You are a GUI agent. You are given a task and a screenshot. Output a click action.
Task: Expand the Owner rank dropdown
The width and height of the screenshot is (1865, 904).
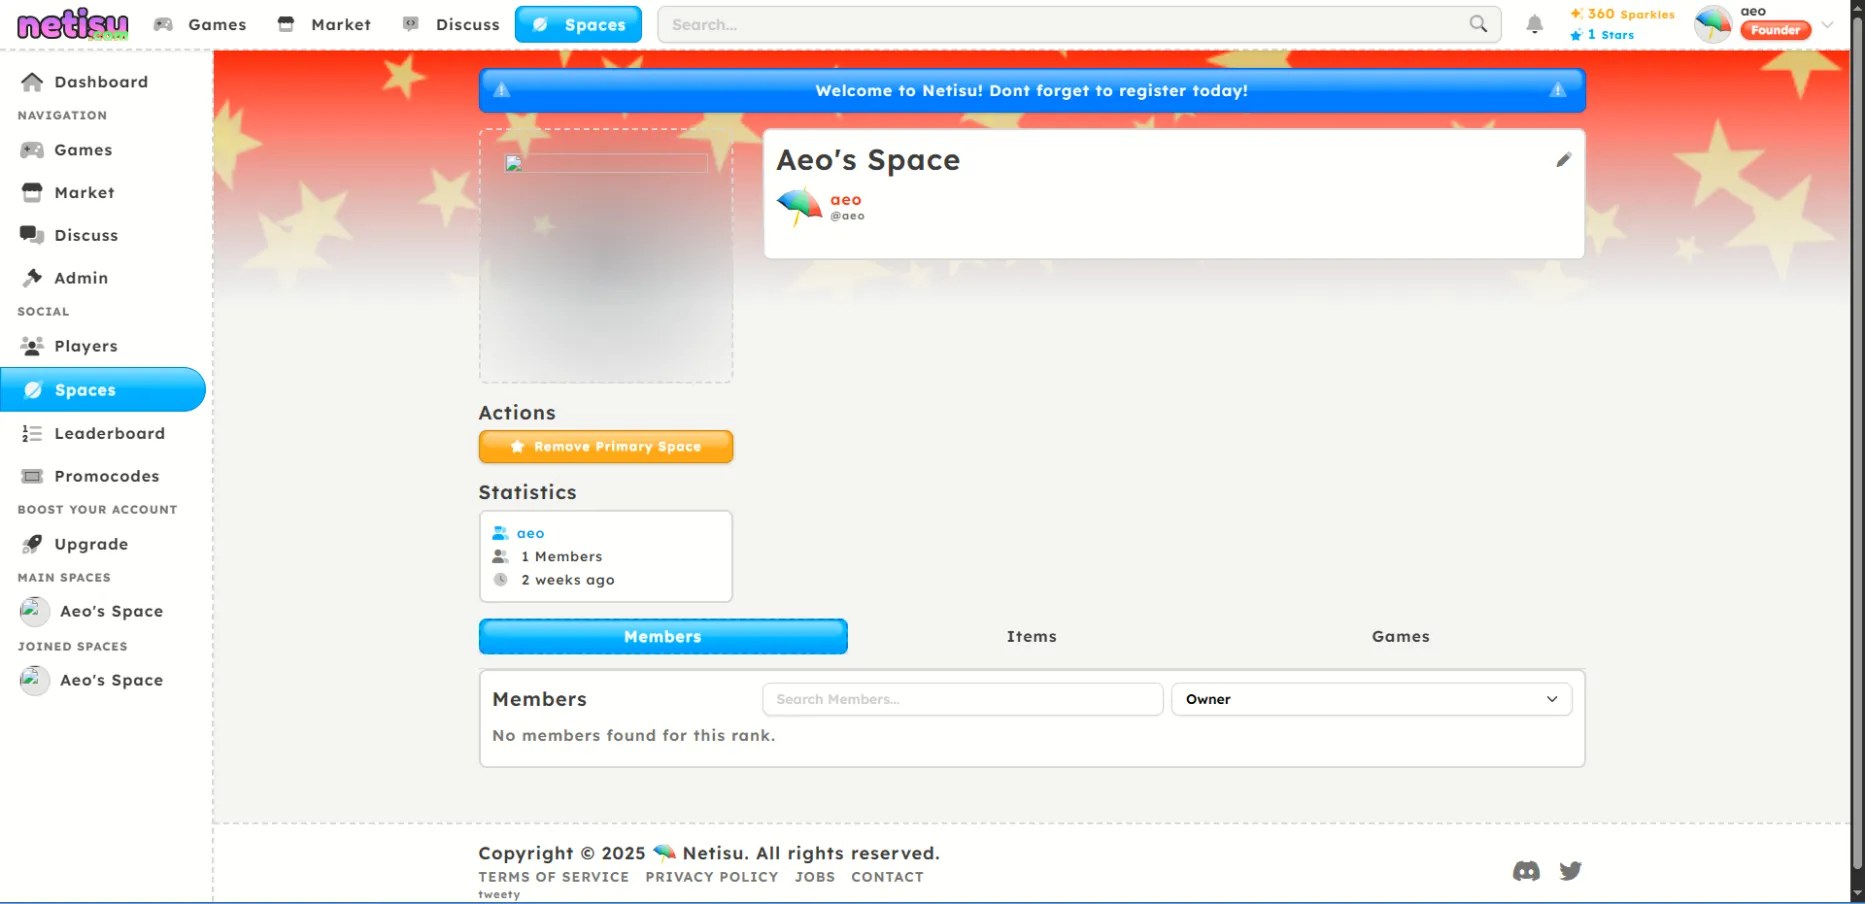click(x=1371, y=699)
